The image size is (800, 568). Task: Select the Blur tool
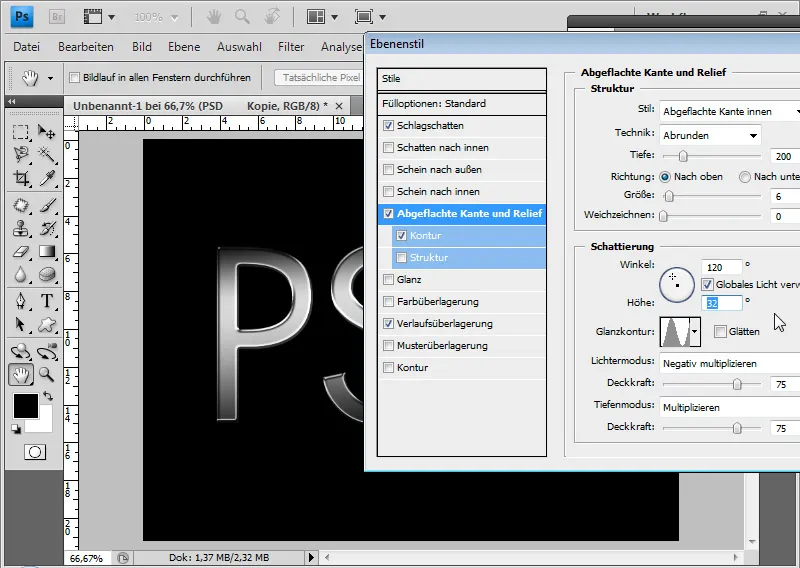coord(20,275)
